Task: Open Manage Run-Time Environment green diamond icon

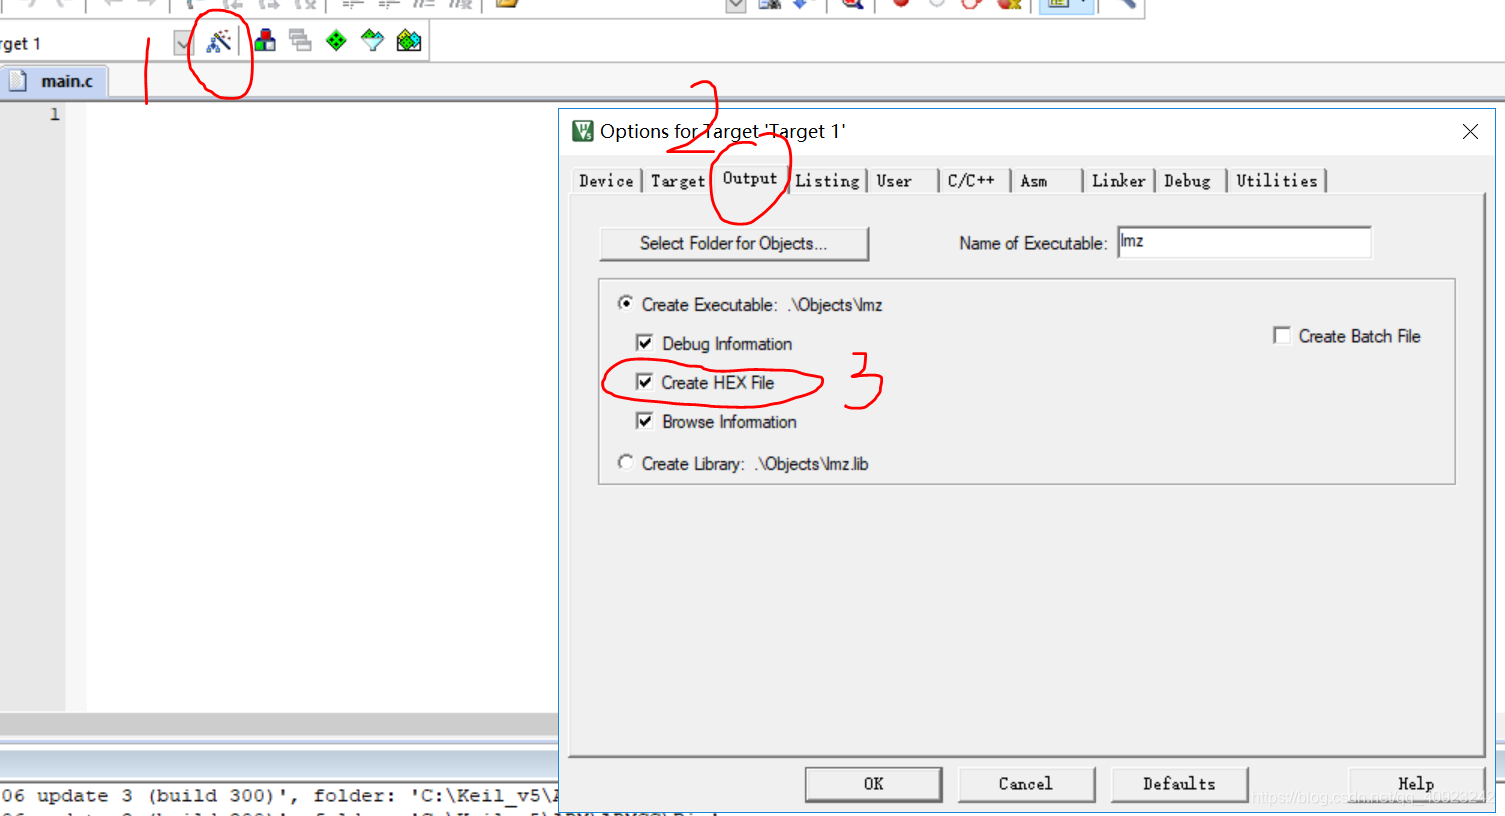Action: [336, 41]
